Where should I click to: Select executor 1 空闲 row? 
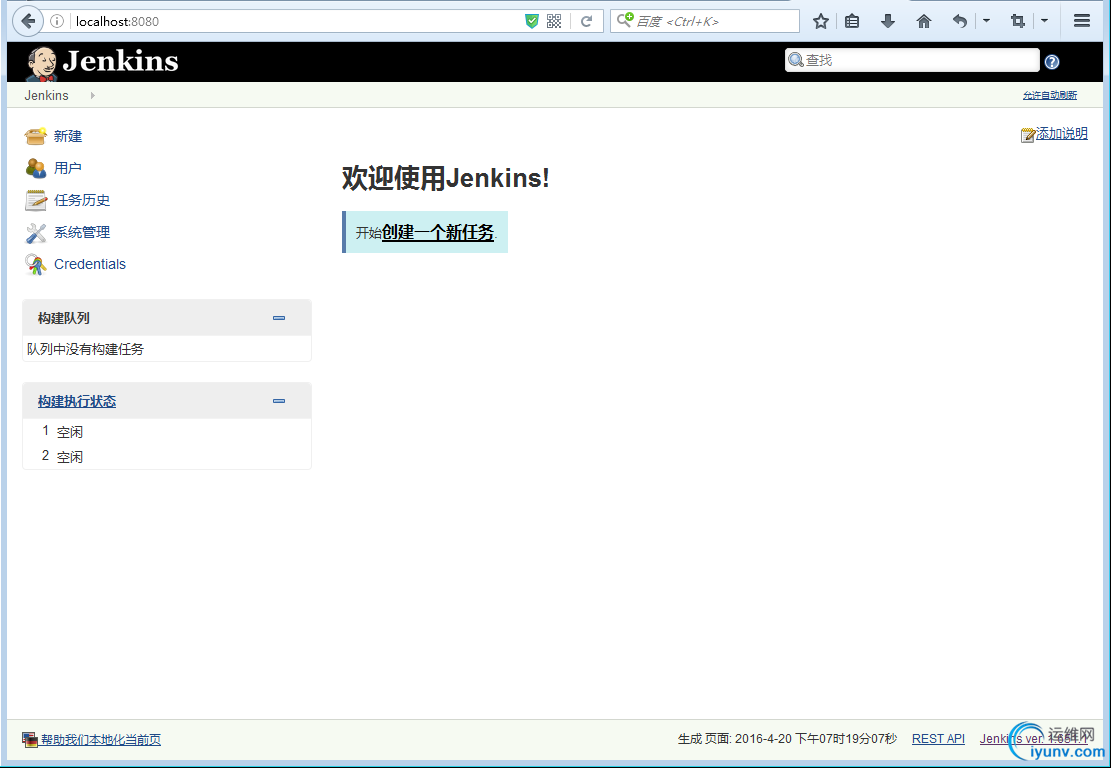point(167,431)
